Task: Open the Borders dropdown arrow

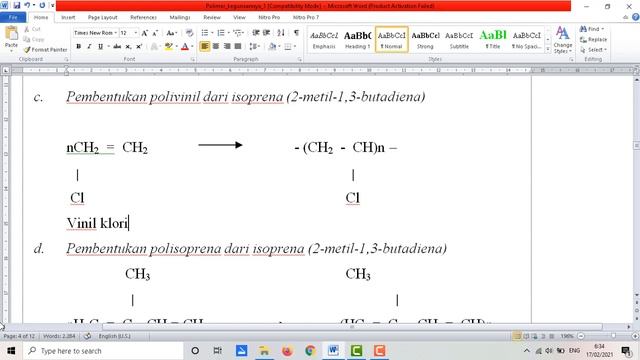Action: [295, 47]
